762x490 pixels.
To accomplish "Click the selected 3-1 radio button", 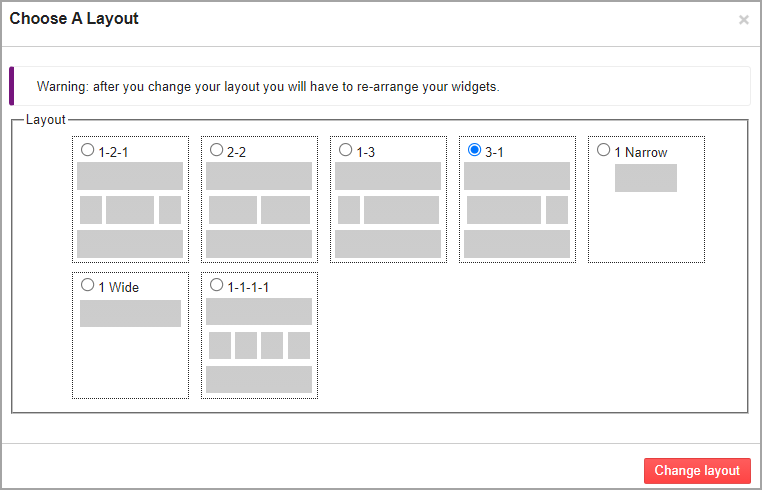I will click(474, 150).
